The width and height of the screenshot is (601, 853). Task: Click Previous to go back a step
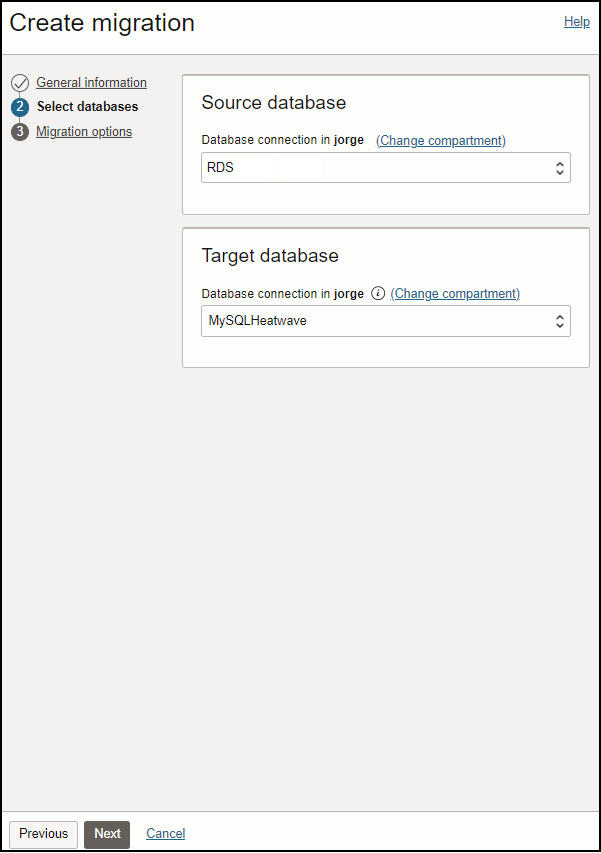coord(43,833)
